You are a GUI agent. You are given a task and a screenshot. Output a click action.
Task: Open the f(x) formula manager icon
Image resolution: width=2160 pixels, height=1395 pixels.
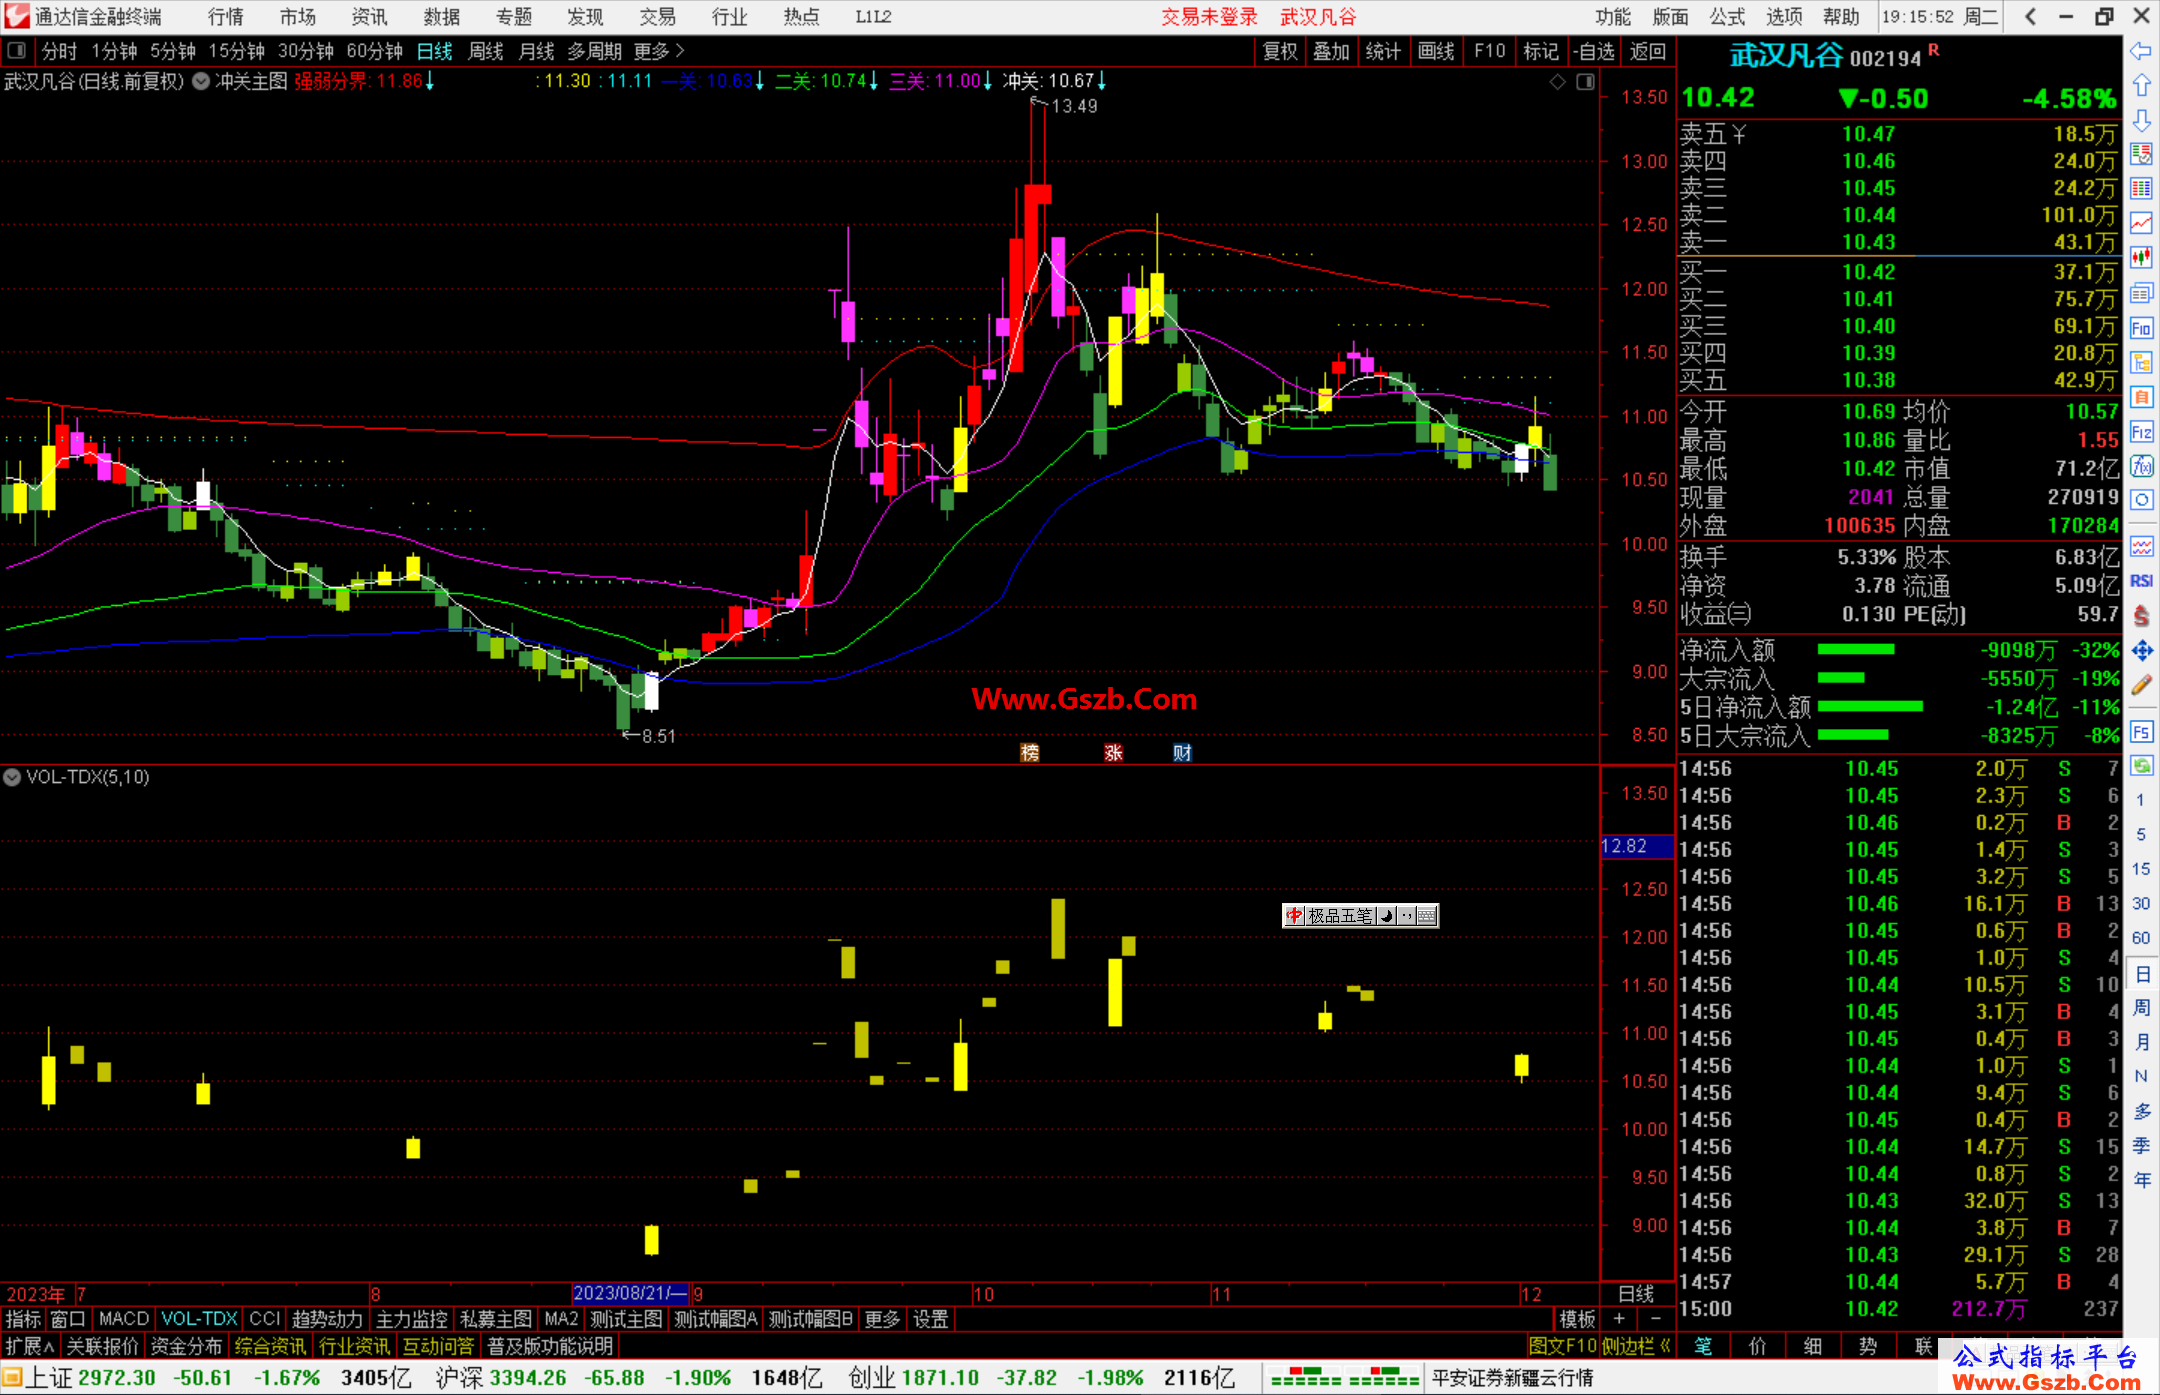click(x=2141, y=466)
